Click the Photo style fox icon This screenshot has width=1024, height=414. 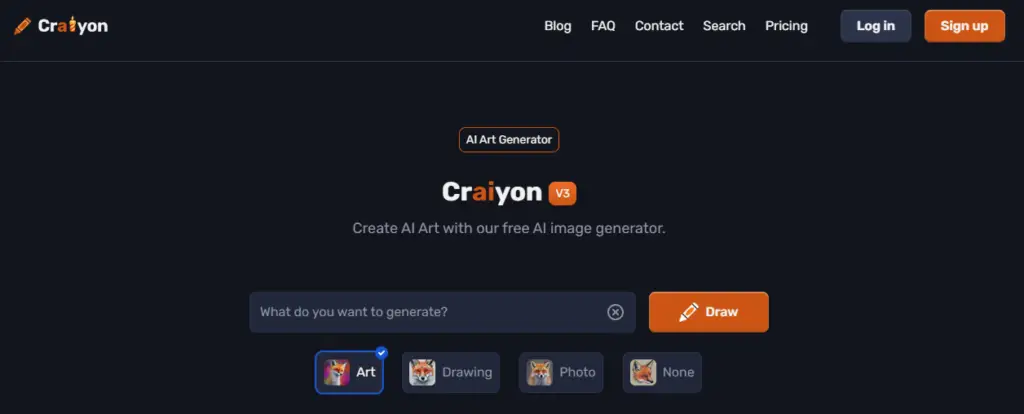coord(539,372)
